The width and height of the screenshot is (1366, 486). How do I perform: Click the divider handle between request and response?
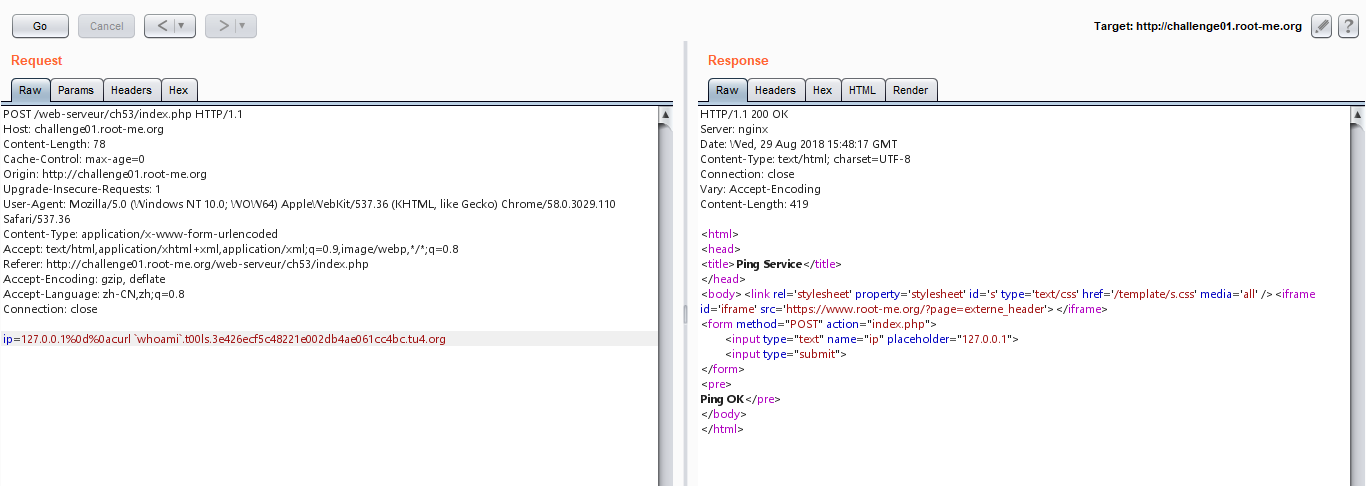tap(685, 315)
